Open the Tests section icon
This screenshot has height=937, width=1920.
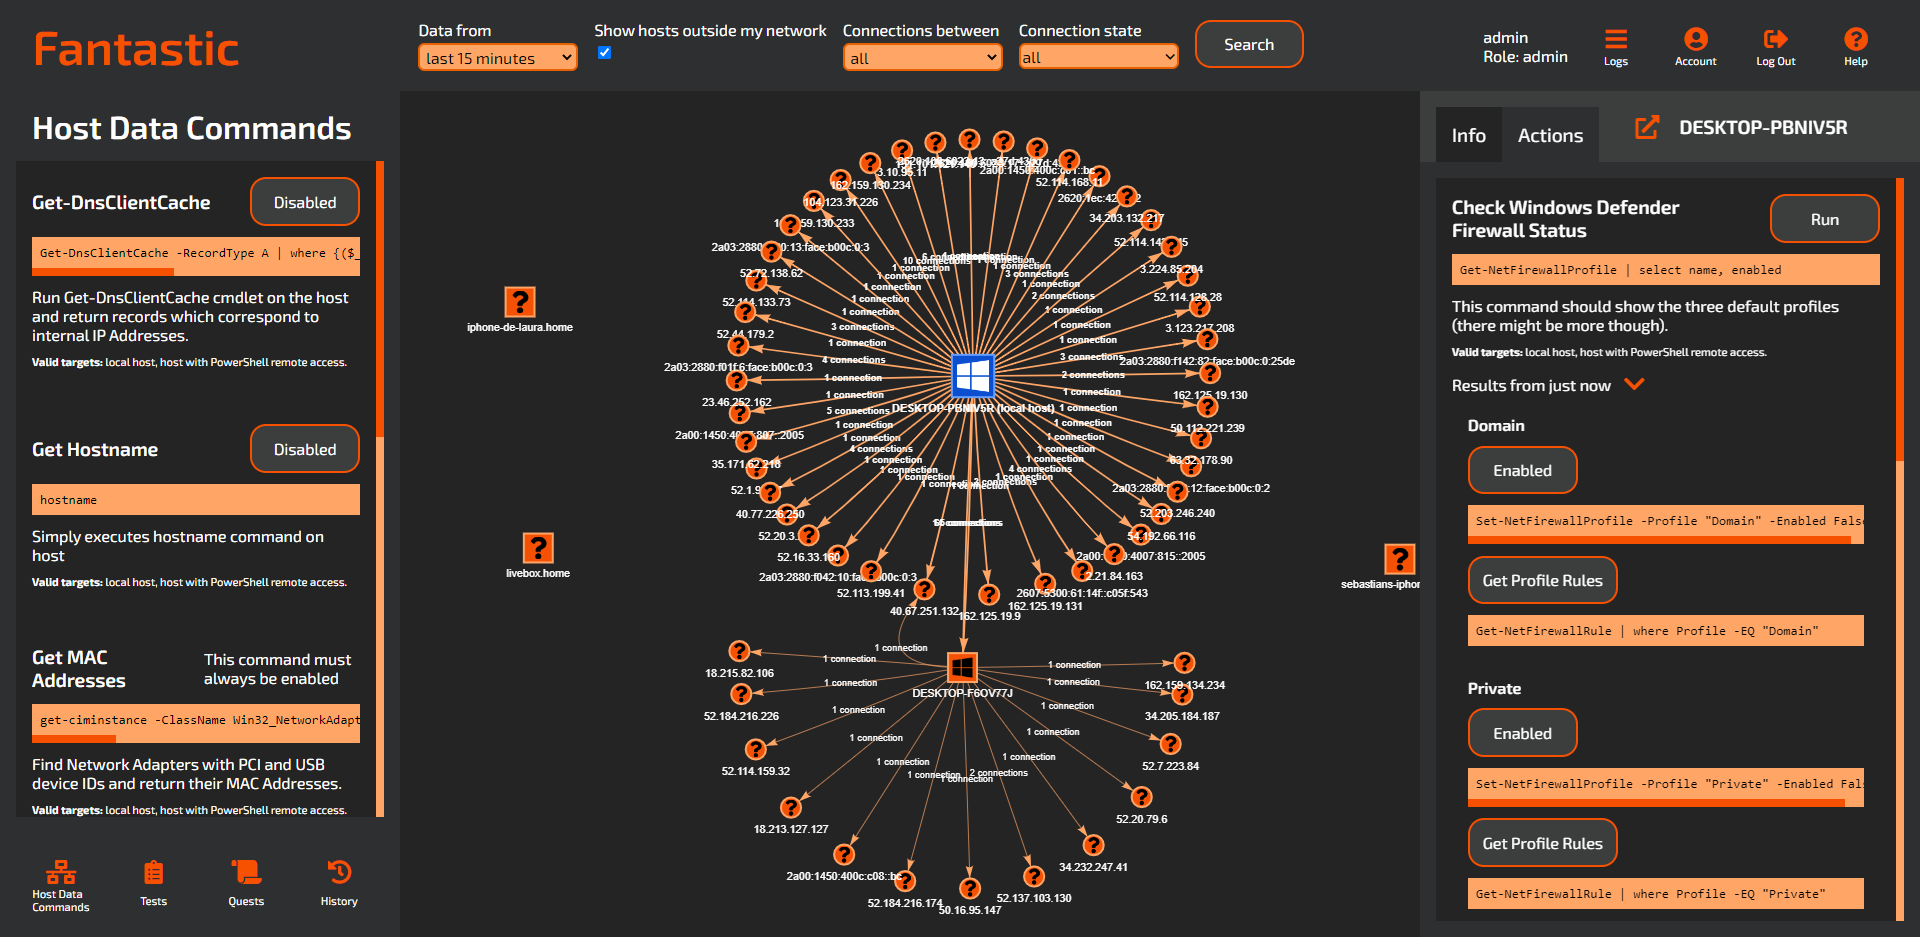(153, 884)
